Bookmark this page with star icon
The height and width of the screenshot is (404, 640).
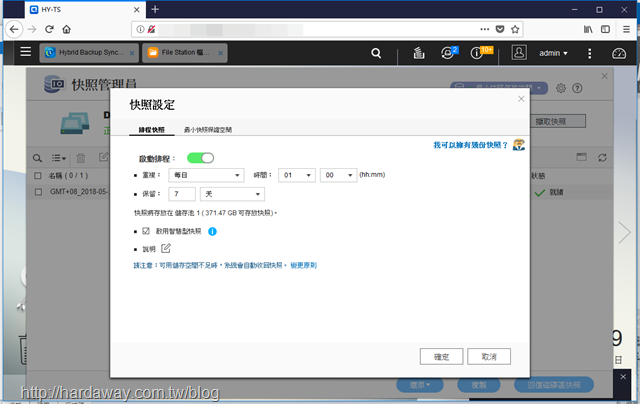point(515,29)
